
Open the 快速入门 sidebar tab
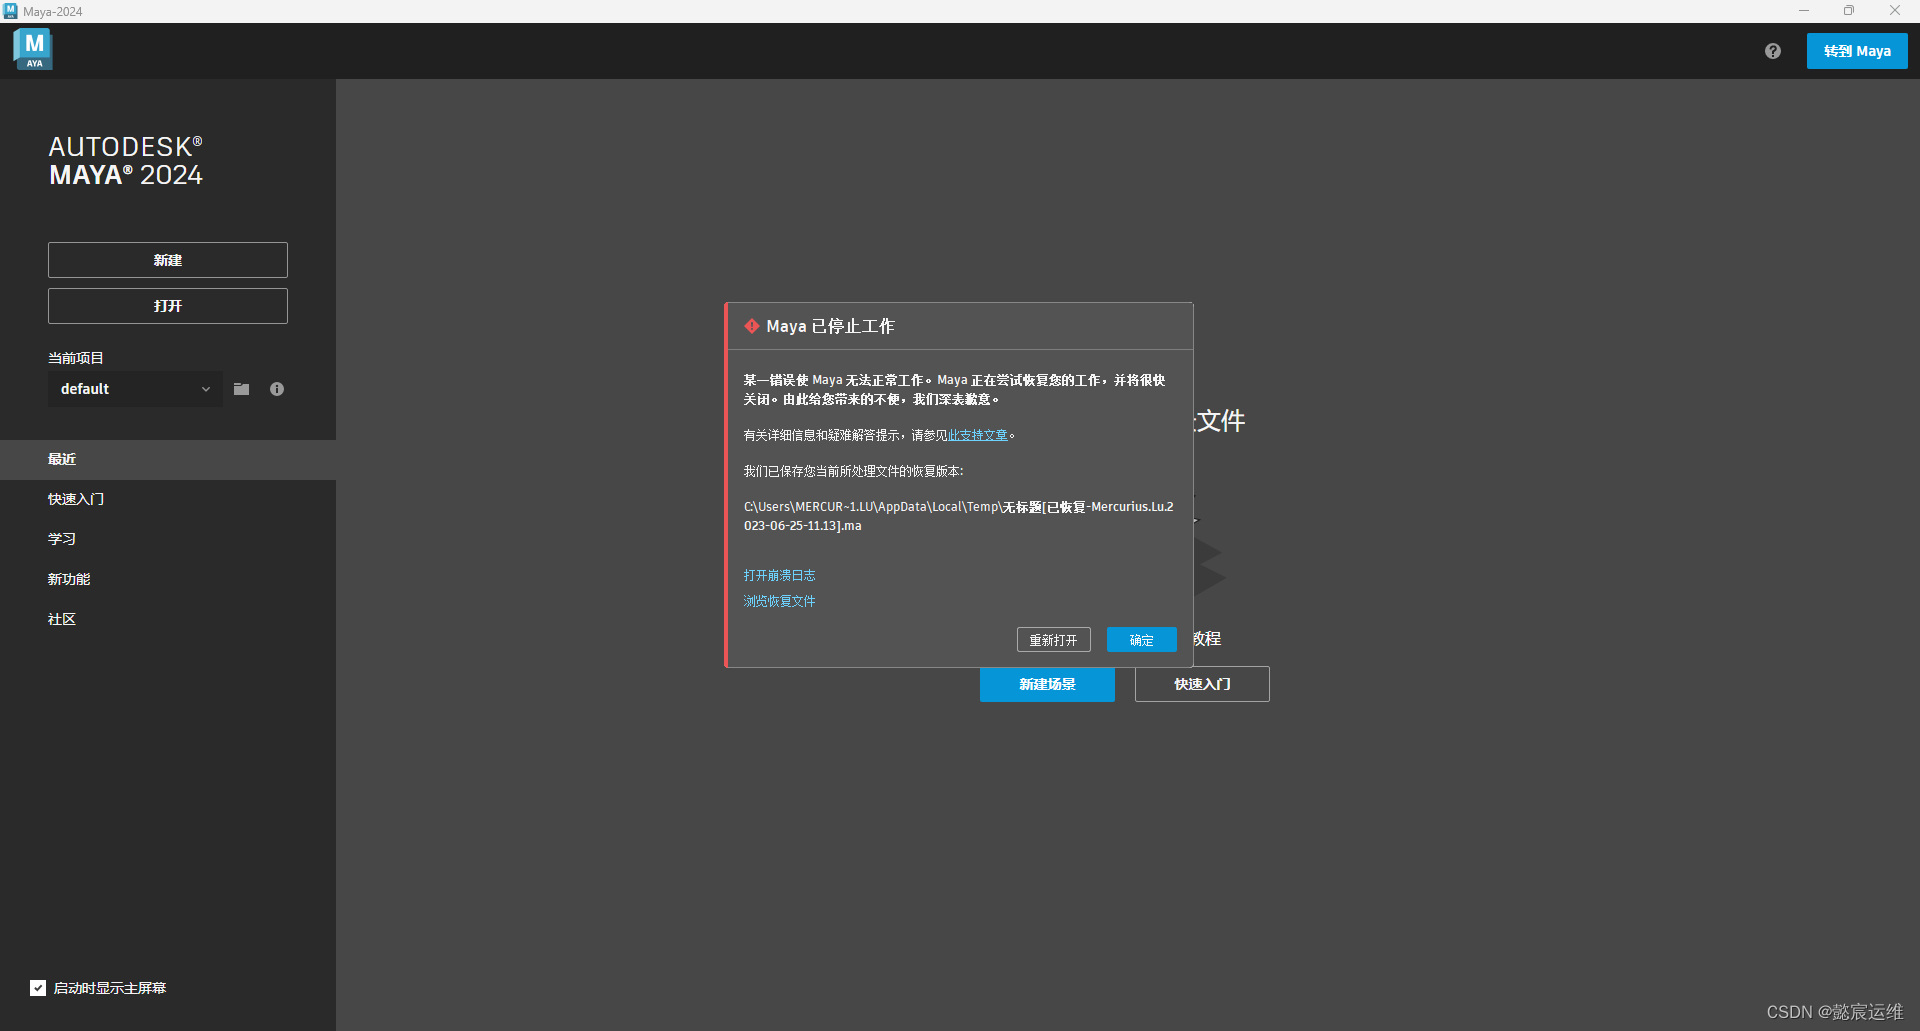coord(76,499)
